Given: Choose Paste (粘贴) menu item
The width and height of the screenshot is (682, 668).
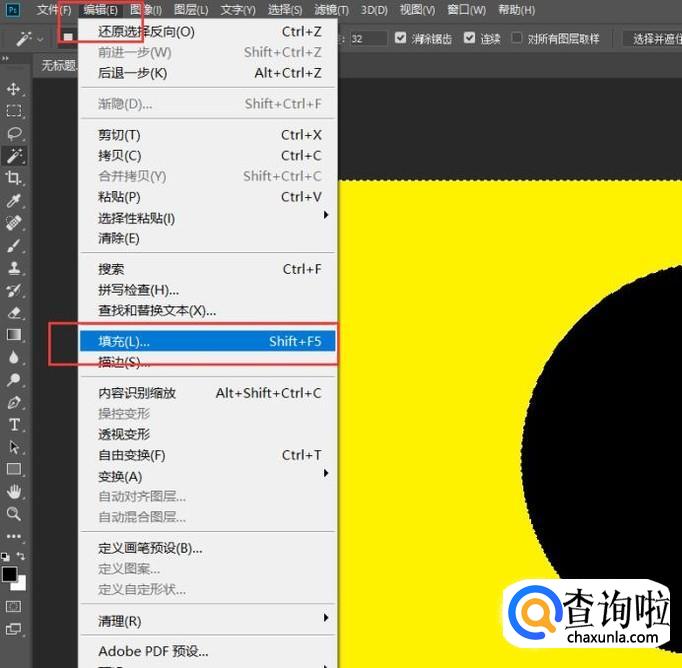Looking at the screenshot, I should pos(207,197).
